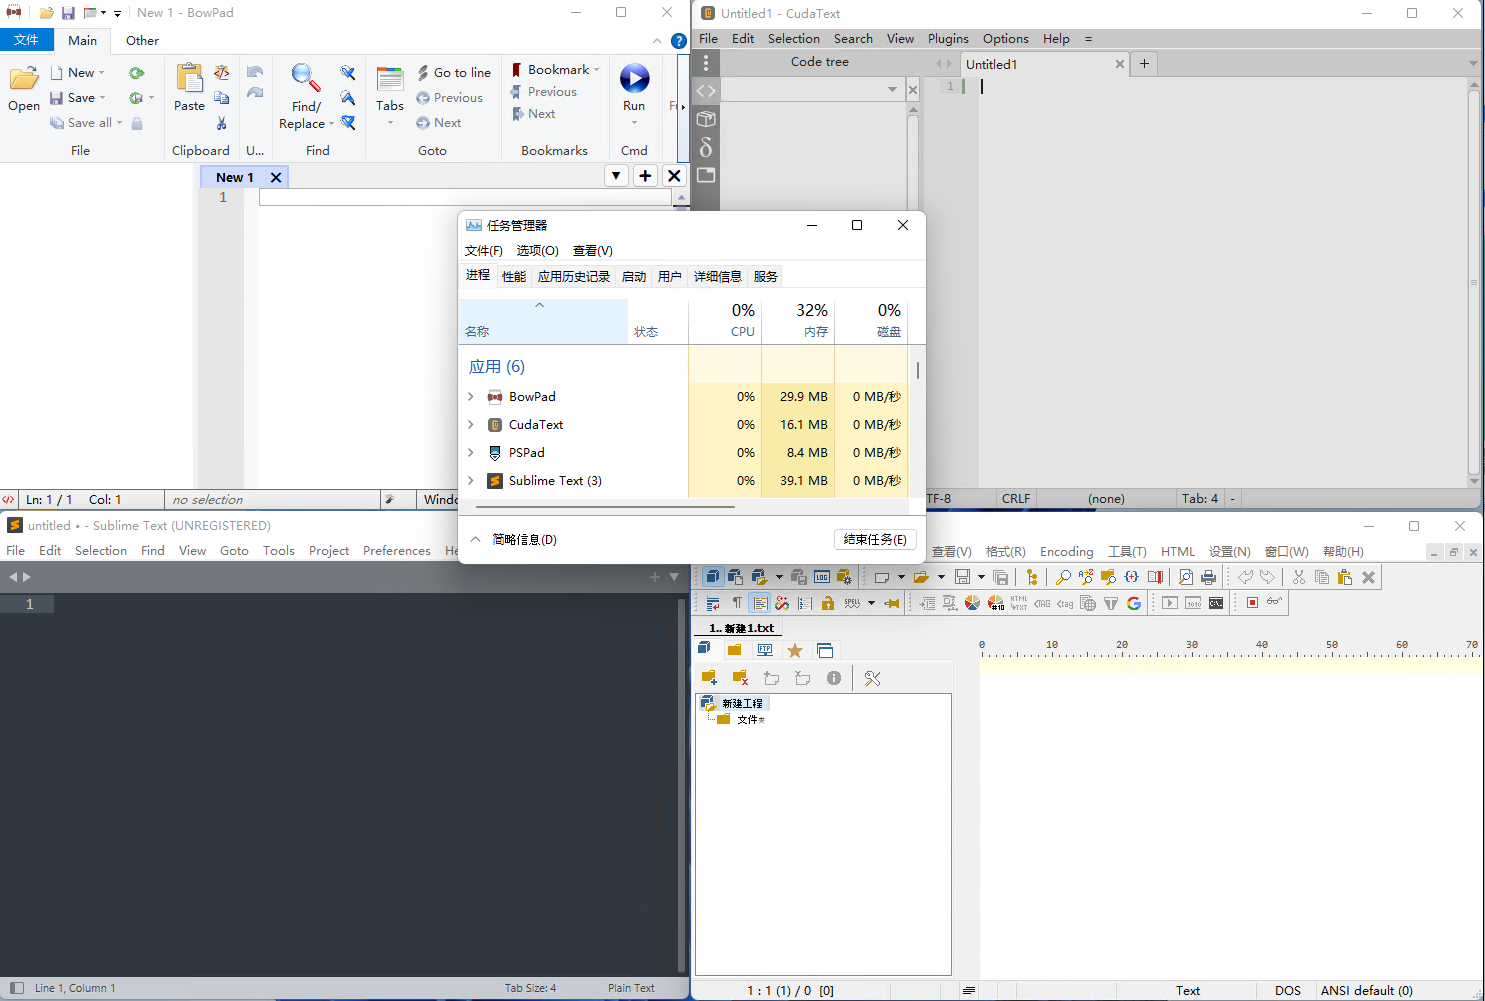Switch to 性能 tab in Task Manager

tap(514, 277)
